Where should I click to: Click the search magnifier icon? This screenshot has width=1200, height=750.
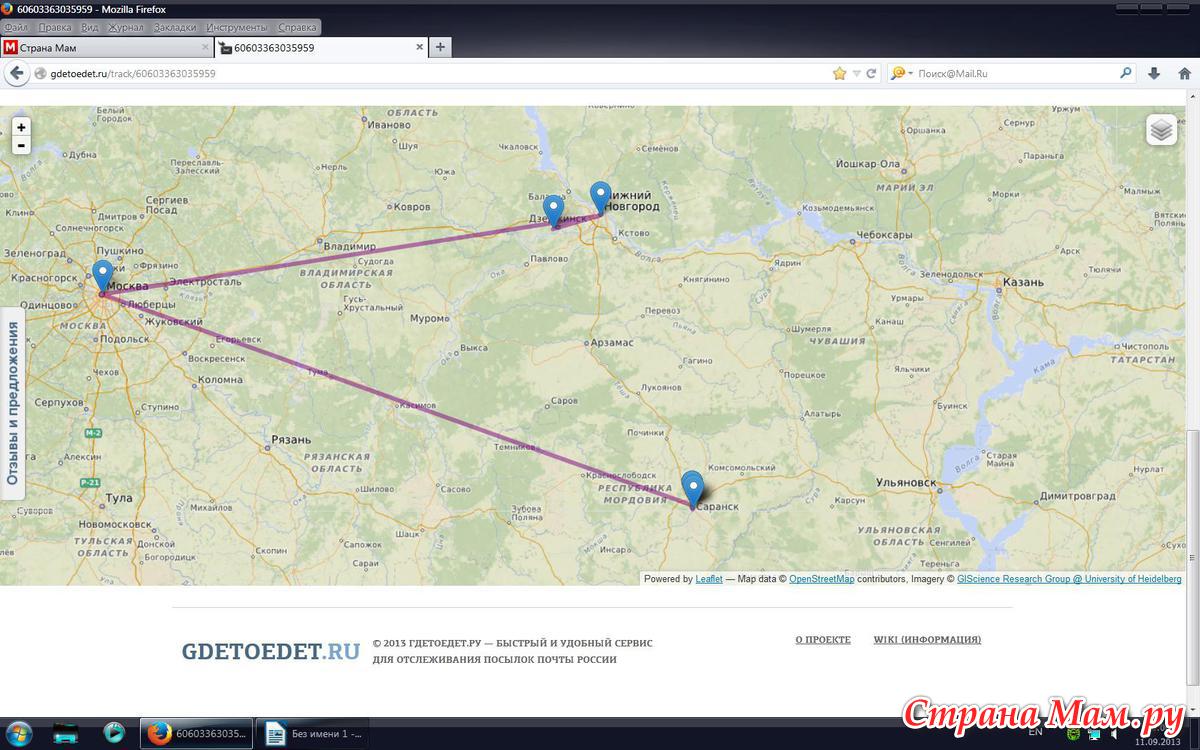(1126, 73)
